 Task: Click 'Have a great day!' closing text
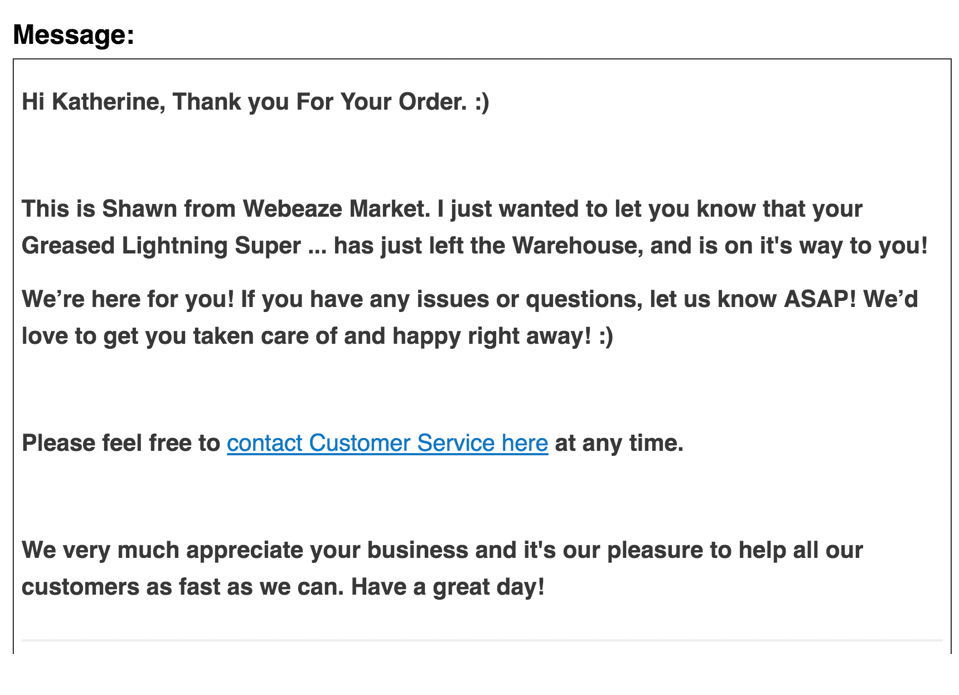(x=448, y=587)
